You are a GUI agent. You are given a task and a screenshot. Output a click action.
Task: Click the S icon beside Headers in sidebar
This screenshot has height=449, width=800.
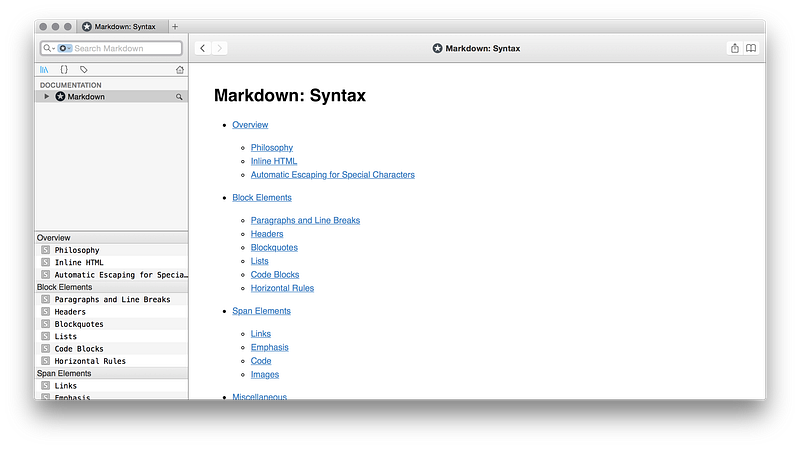(x=45, y=312)
